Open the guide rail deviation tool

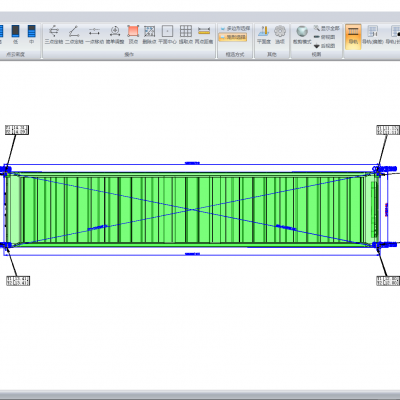373,35
